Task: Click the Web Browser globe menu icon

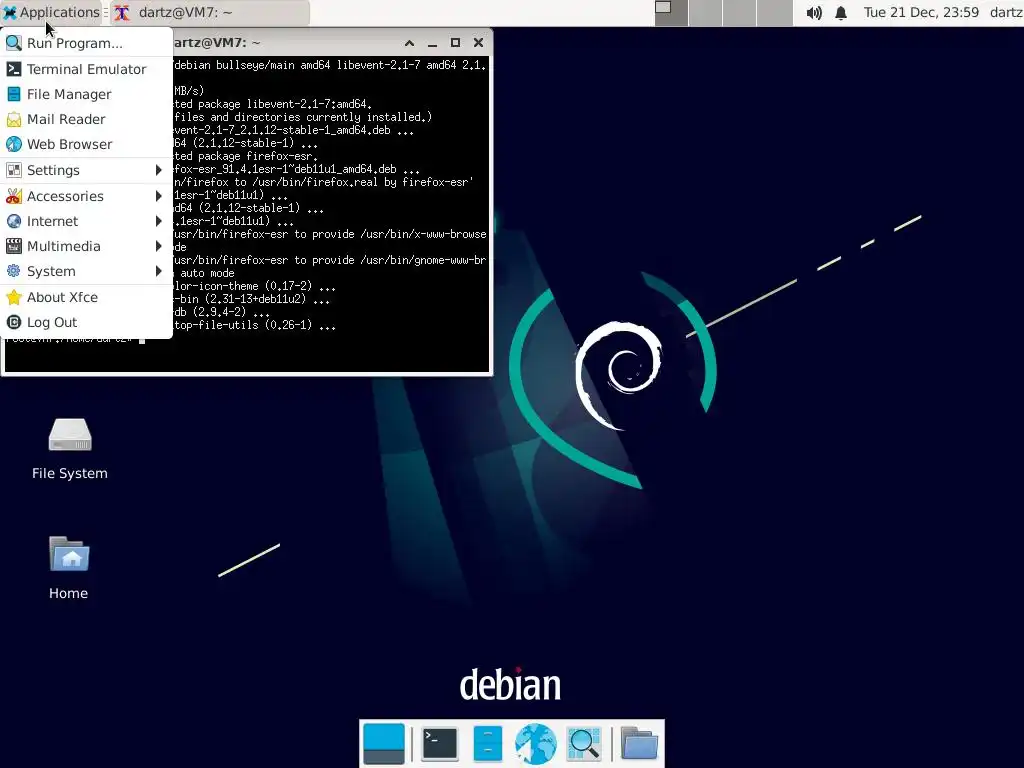Action: click(x=14, y=144)
